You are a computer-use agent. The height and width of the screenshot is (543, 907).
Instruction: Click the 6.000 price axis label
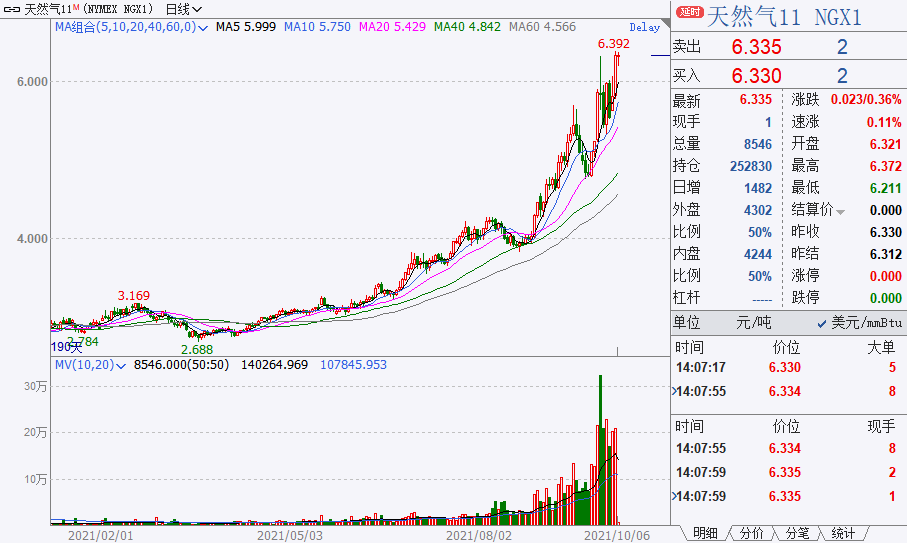[32, 82]
